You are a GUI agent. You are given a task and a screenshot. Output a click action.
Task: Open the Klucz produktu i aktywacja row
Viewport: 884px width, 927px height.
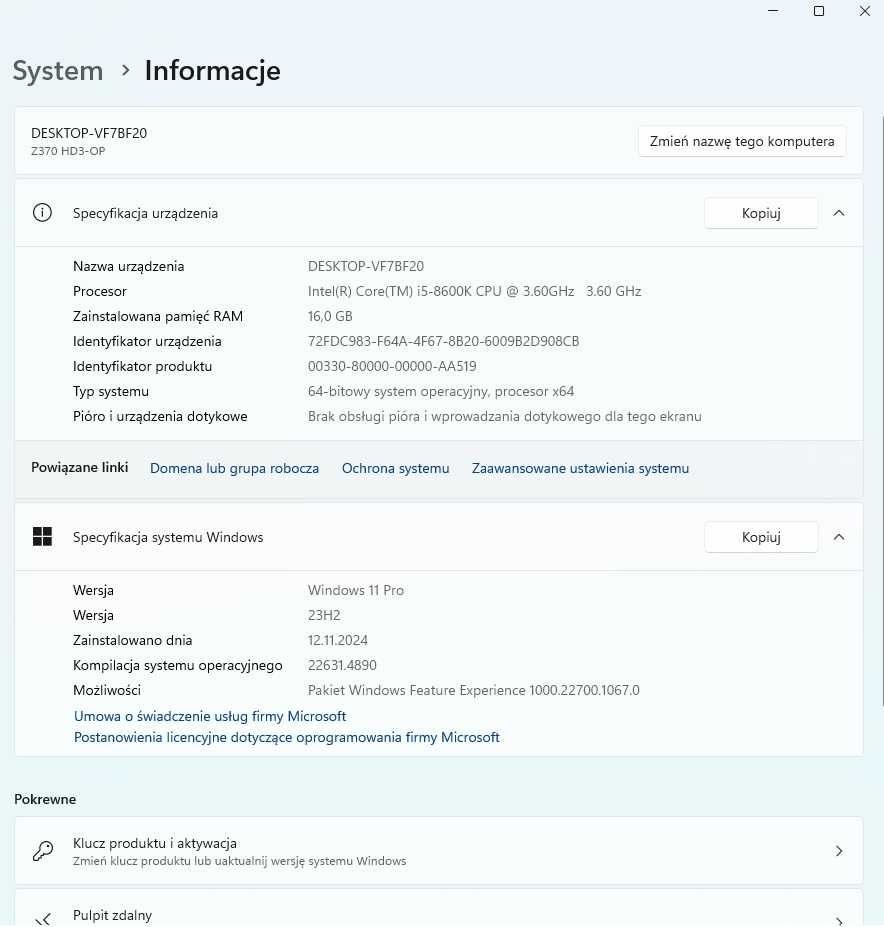(439, 851)
